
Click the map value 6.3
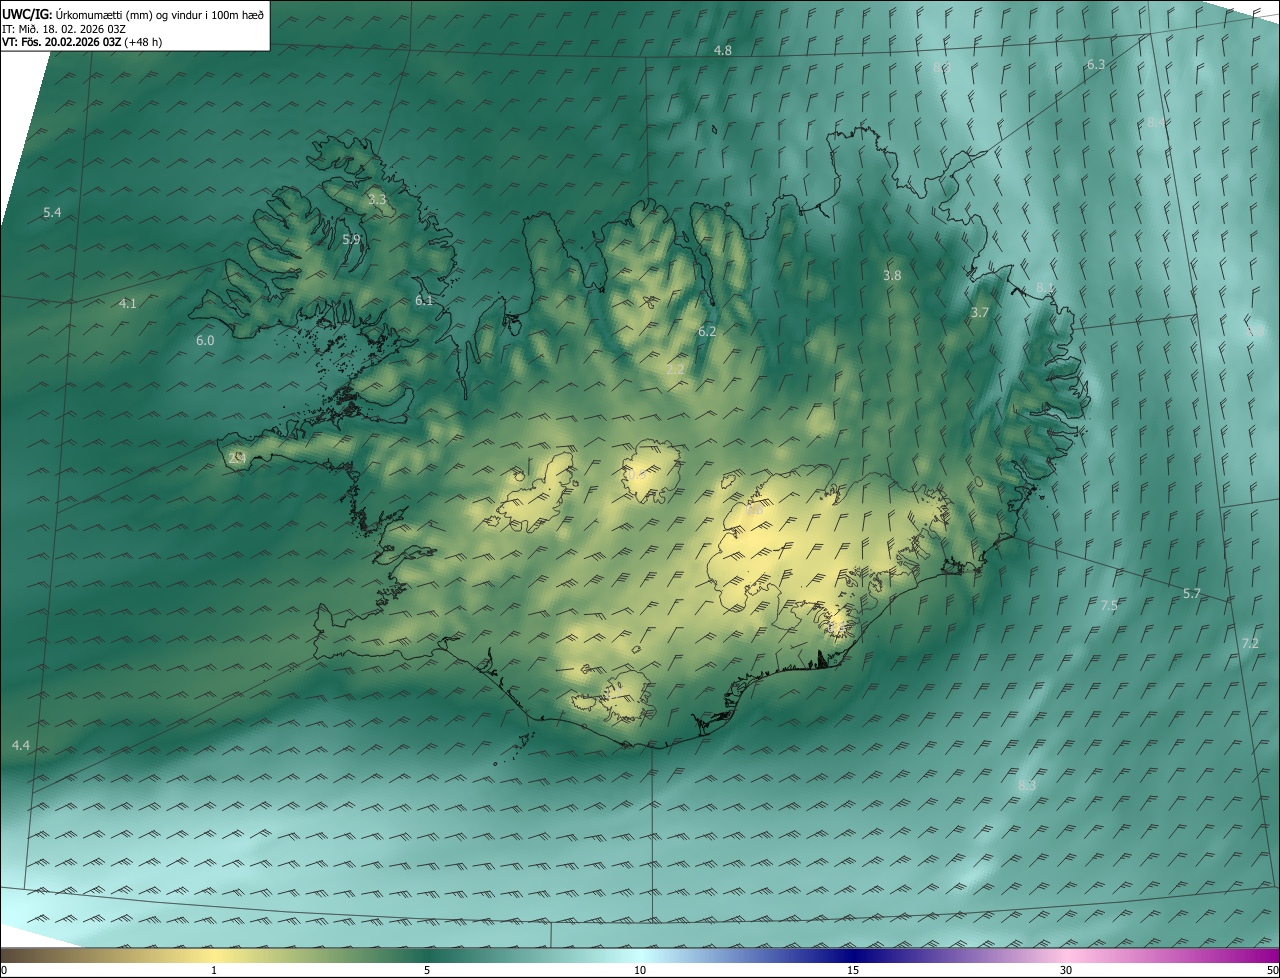pos(1096,65)
